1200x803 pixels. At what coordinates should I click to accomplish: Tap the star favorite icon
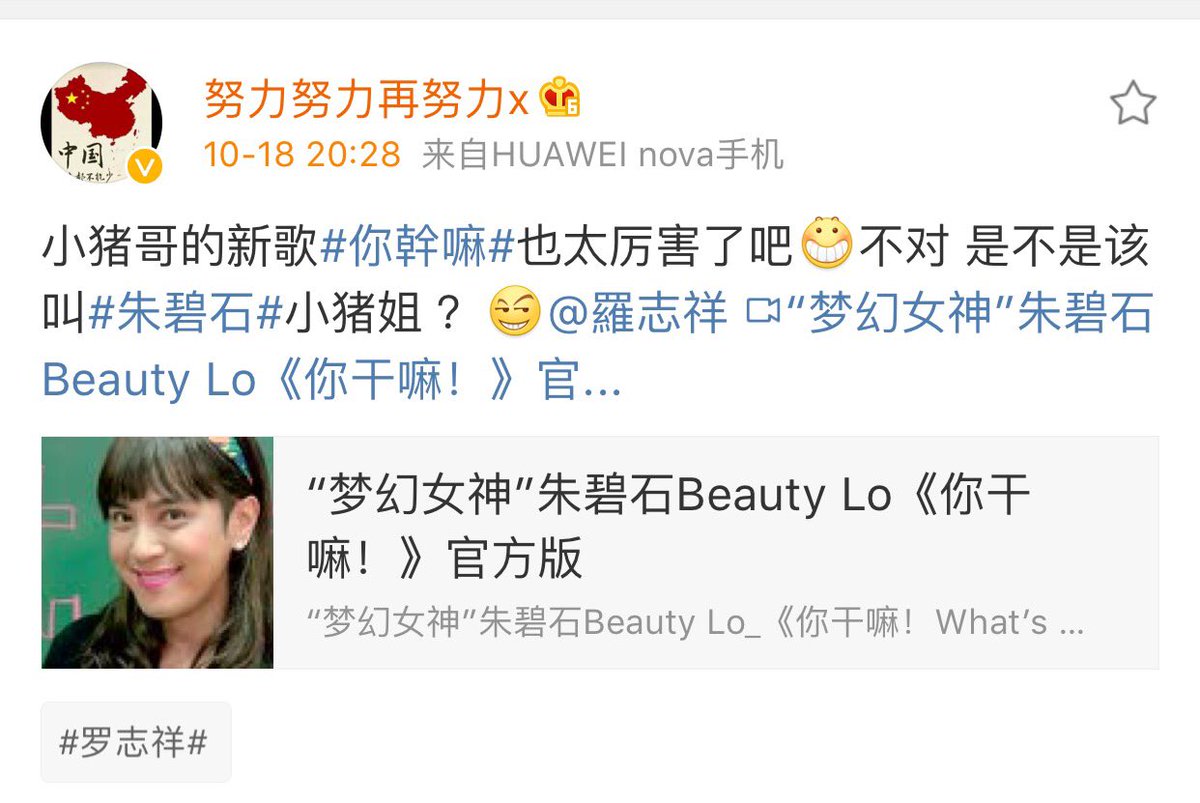(x=1133, y=104)
